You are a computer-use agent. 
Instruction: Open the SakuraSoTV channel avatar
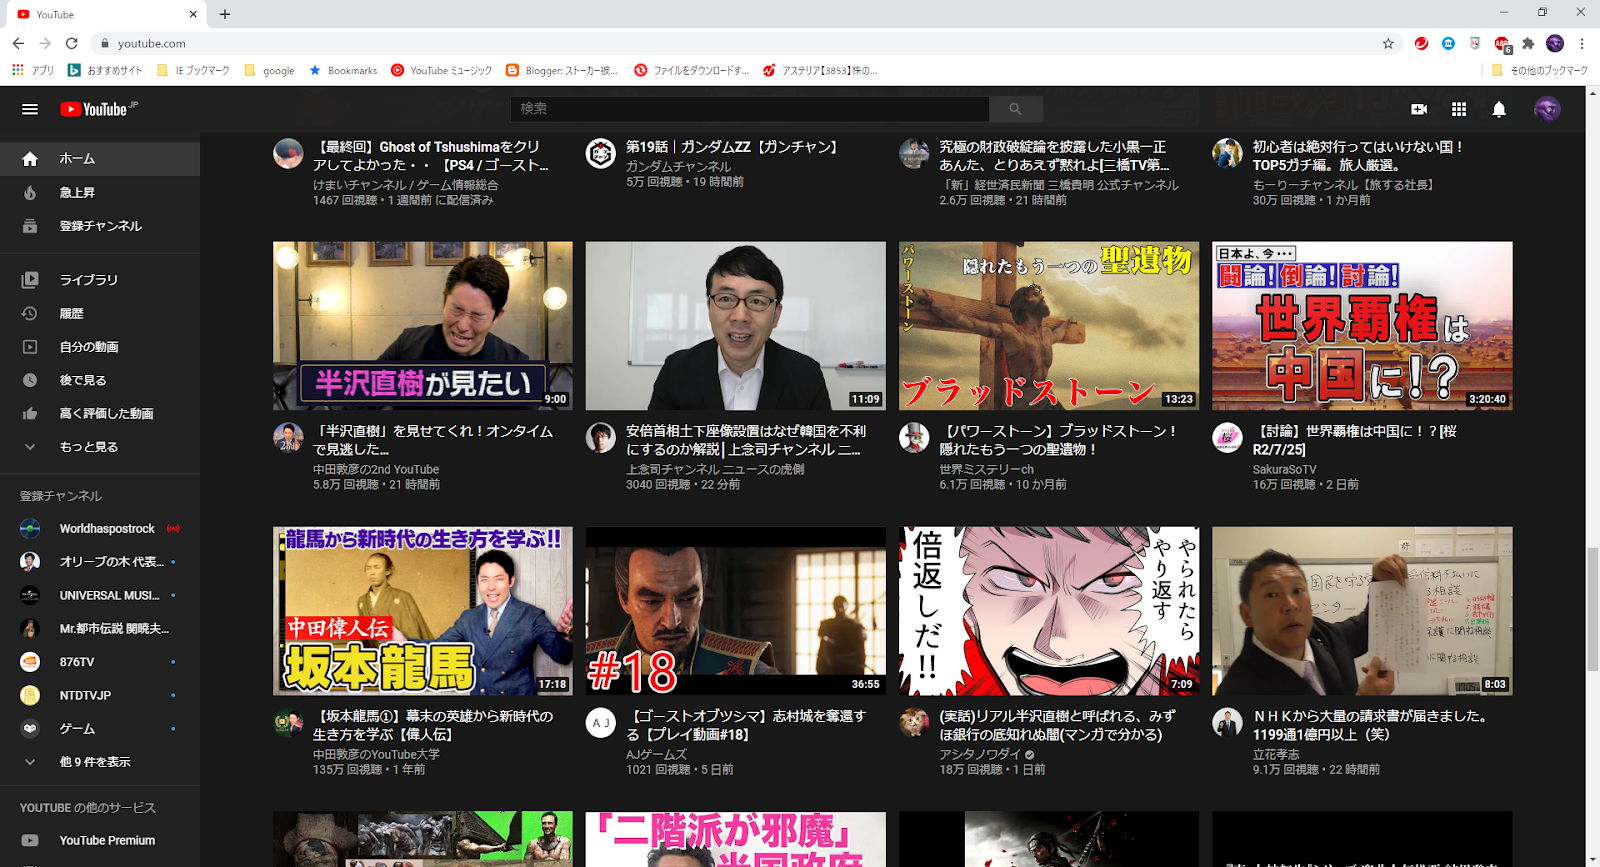[1227, 438]
